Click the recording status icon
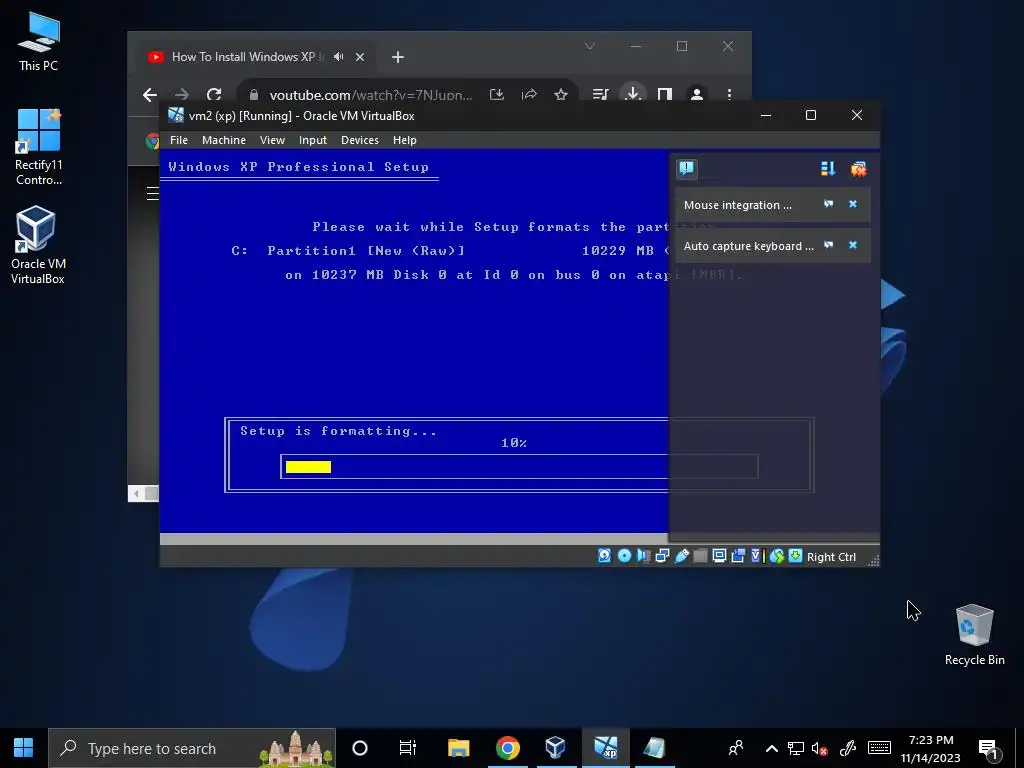 click(x=738, y=556)
